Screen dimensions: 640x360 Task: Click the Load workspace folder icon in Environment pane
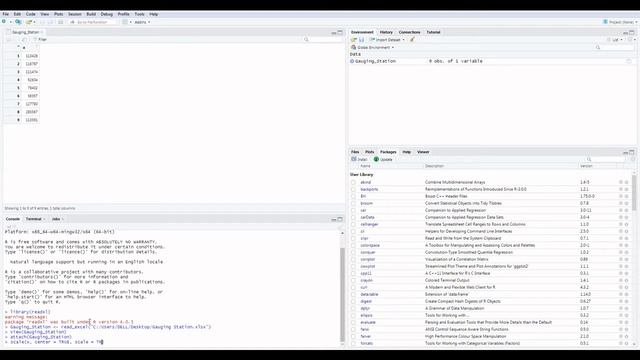[x=354, y=40]
